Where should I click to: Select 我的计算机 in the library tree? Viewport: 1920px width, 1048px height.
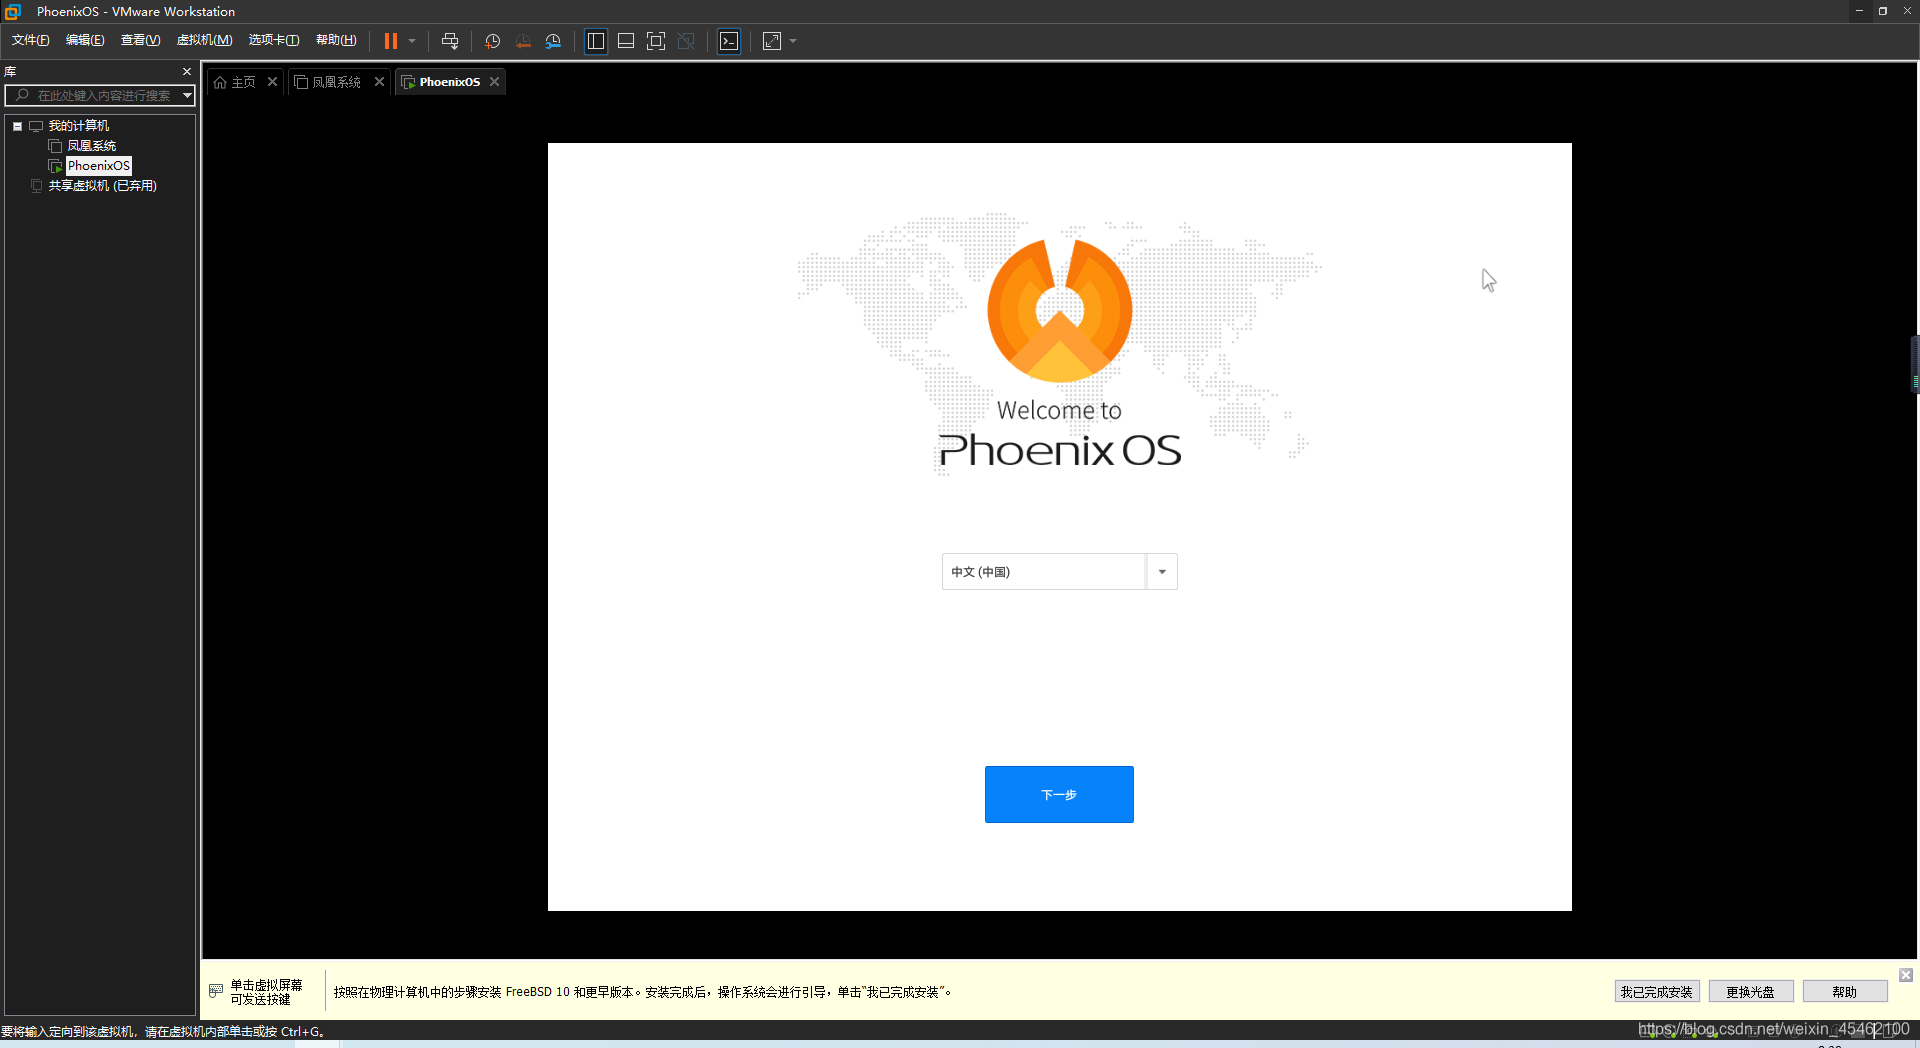79,126
